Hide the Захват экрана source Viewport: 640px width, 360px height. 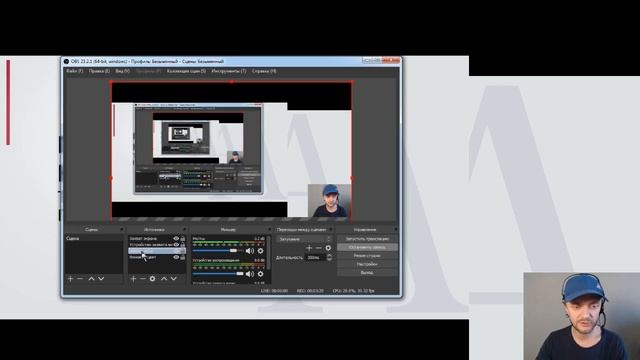176,238
